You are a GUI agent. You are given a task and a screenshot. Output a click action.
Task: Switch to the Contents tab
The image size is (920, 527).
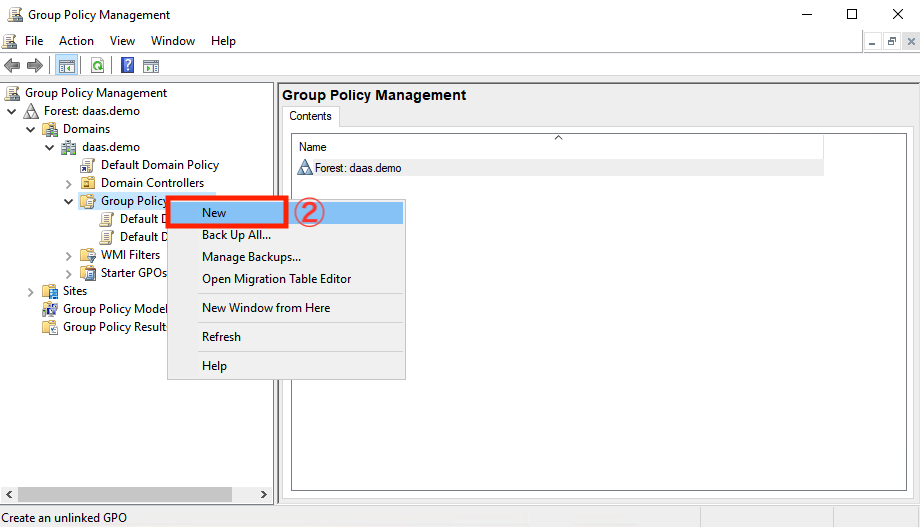point(310,116)
